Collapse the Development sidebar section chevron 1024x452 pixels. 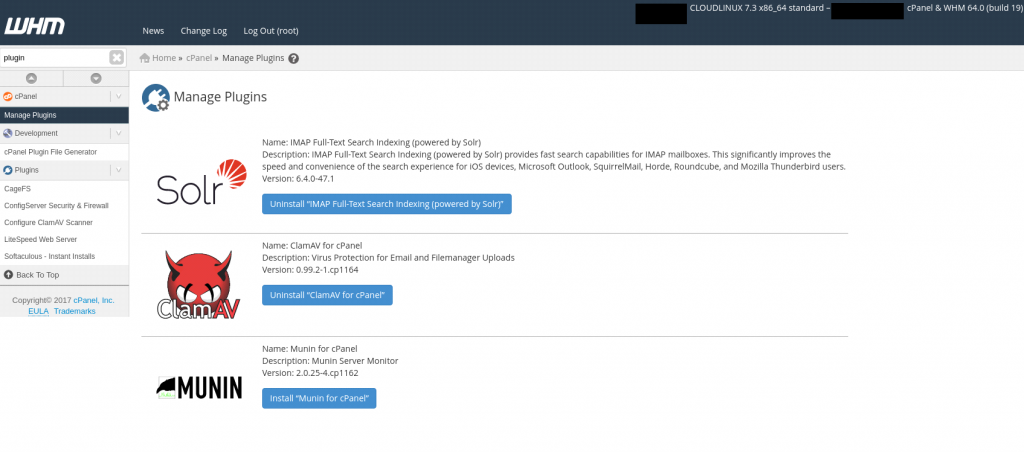pyautogui.click(x=118, y=133)
